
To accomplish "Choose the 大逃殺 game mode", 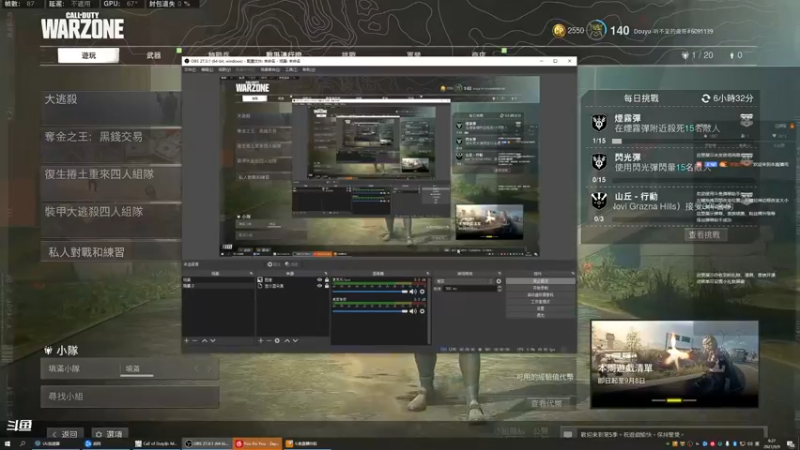I will click(111, 108).
